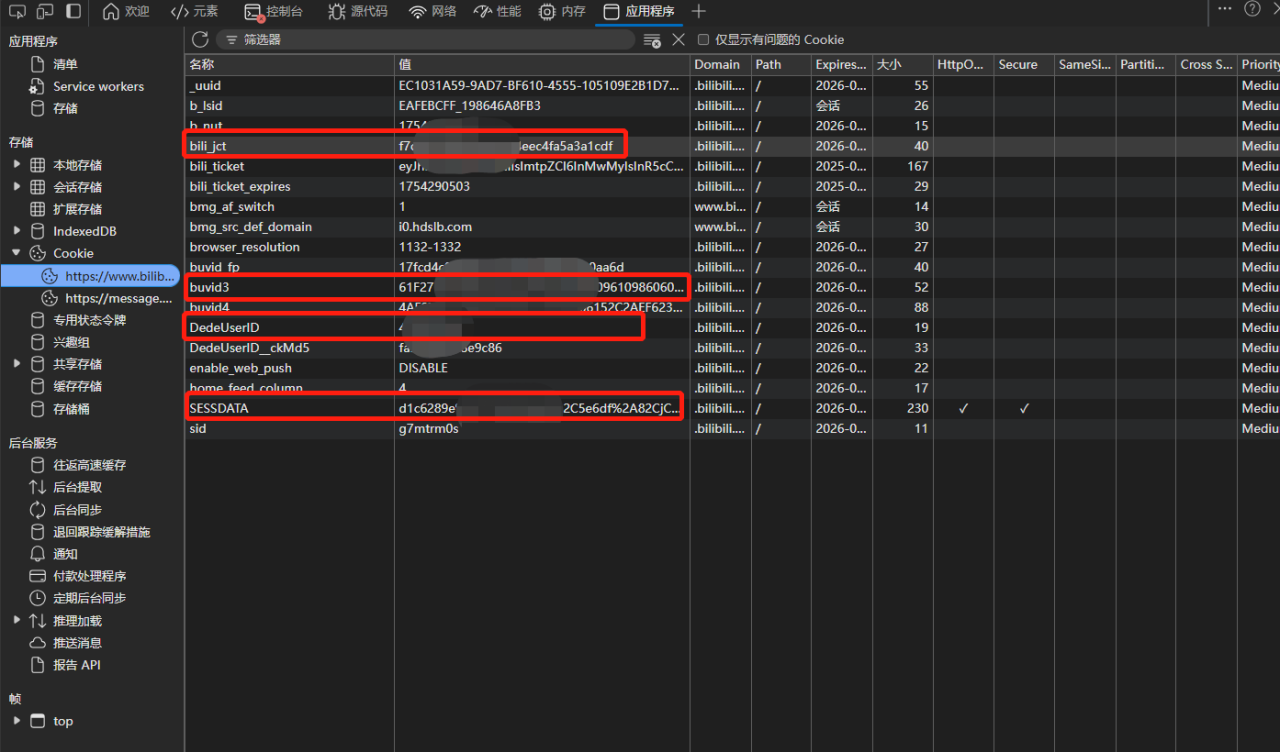
Task: Enable 仅显示有问题的 Cookie checkbox
Action: tap(703, 40)
